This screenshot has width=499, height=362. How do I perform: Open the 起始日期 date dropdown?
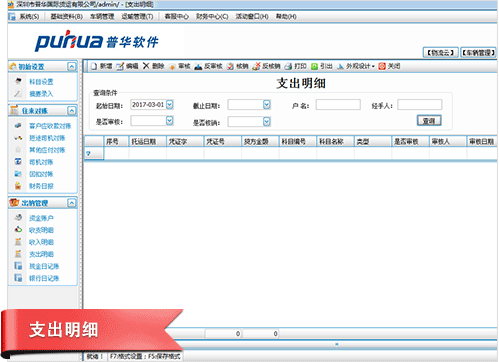pos(170,105)
